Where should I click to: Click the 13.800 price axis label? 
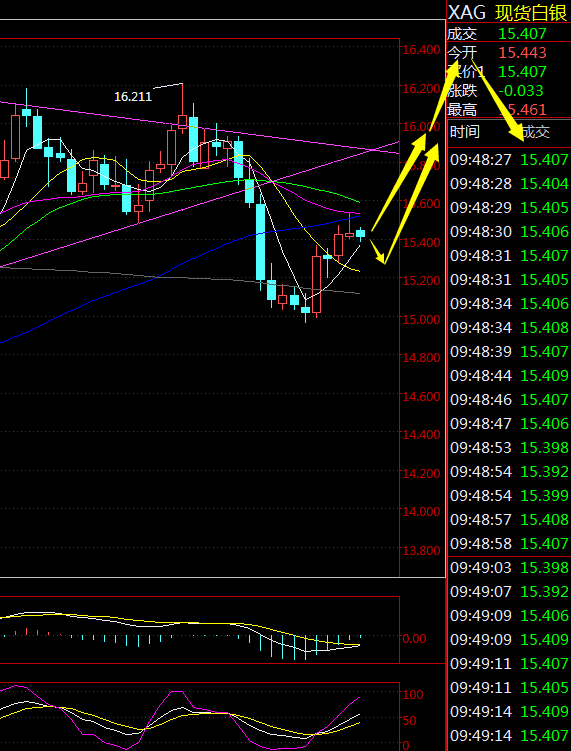coord(421,550)
